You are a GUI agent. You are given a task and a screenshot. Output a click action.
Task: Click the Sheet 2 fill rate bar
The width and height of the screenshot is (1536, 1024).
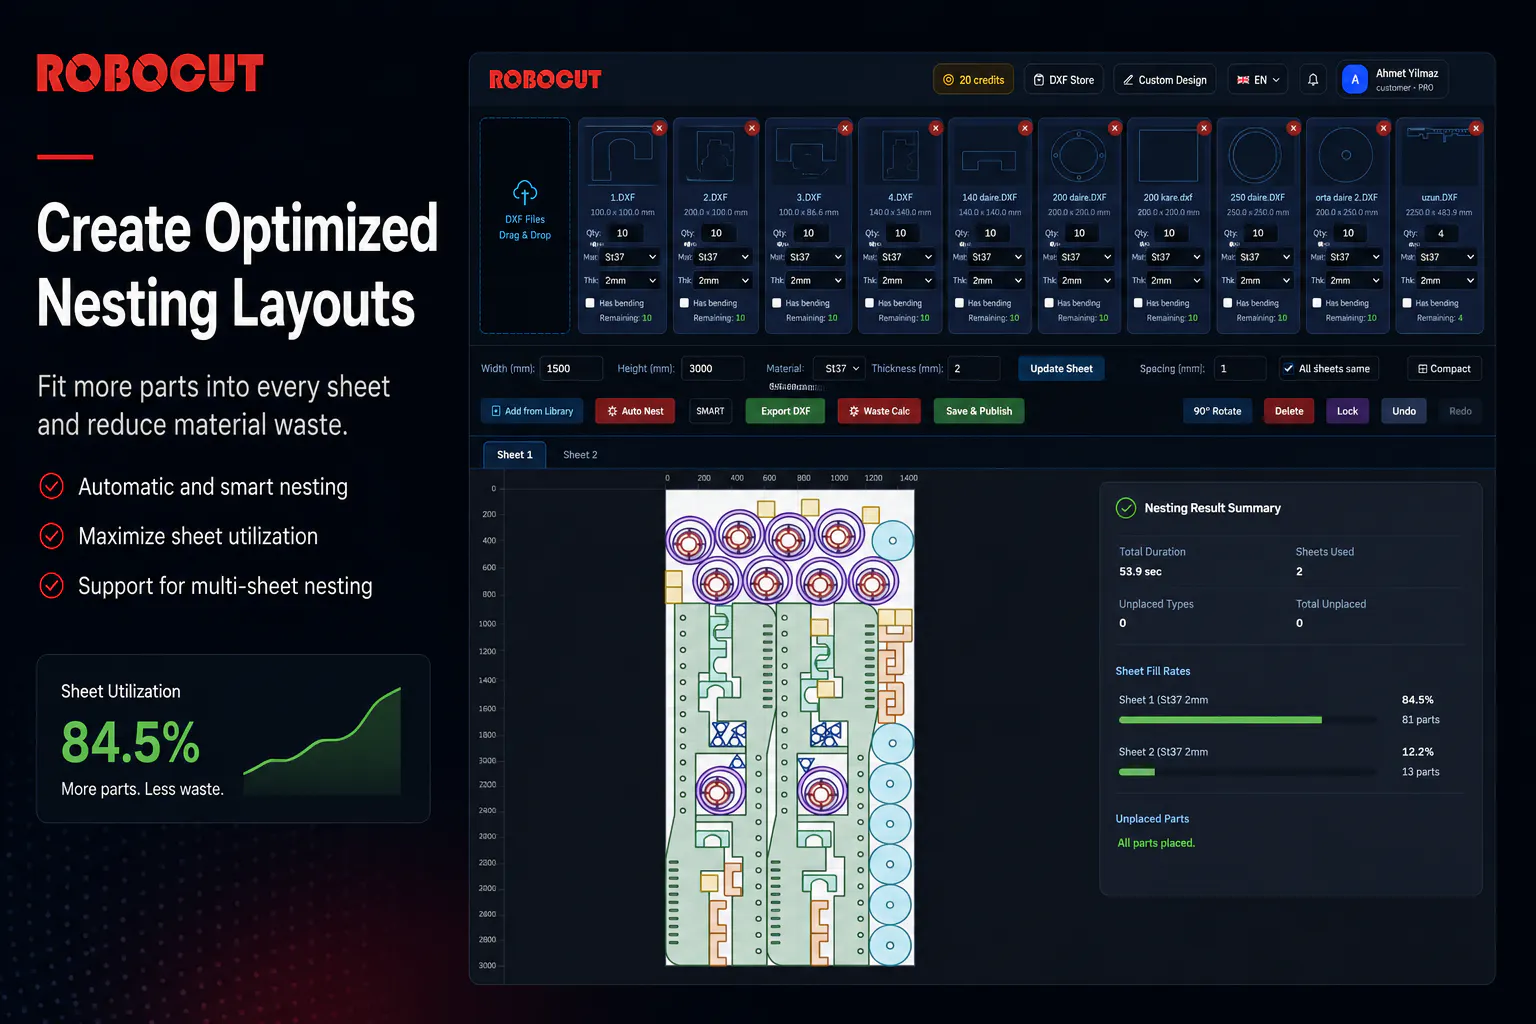point(1247,772)
